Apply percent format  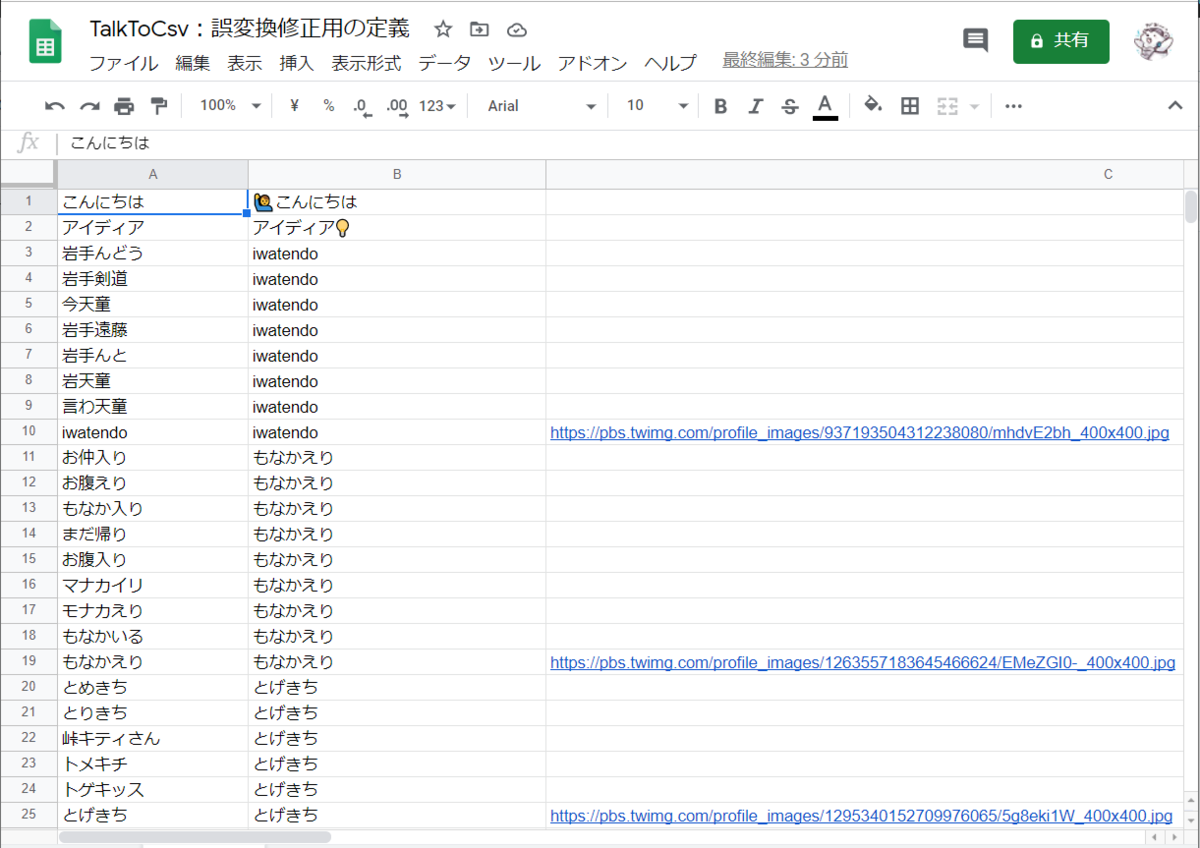point(328,105)
